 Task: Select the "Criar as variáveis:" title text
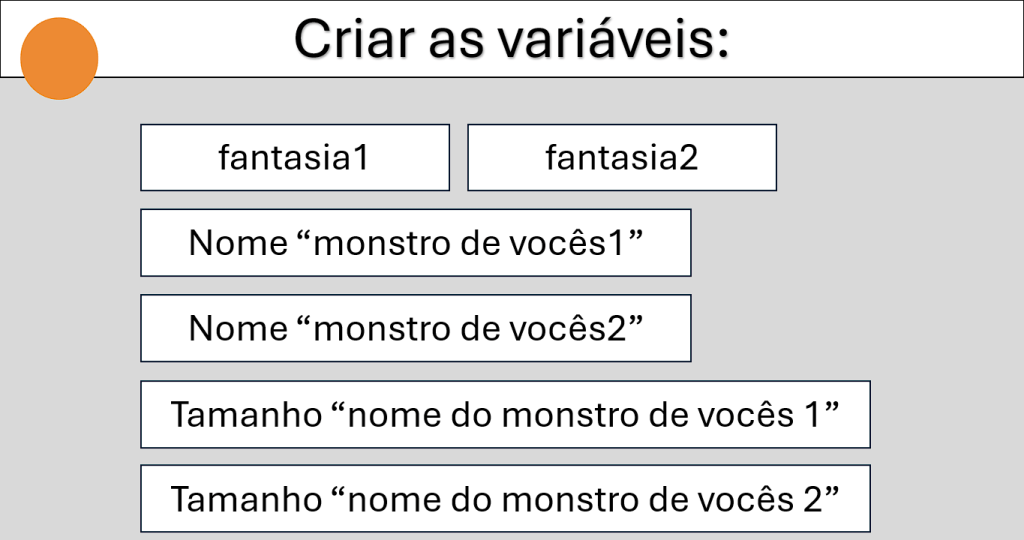coord(511,39)
